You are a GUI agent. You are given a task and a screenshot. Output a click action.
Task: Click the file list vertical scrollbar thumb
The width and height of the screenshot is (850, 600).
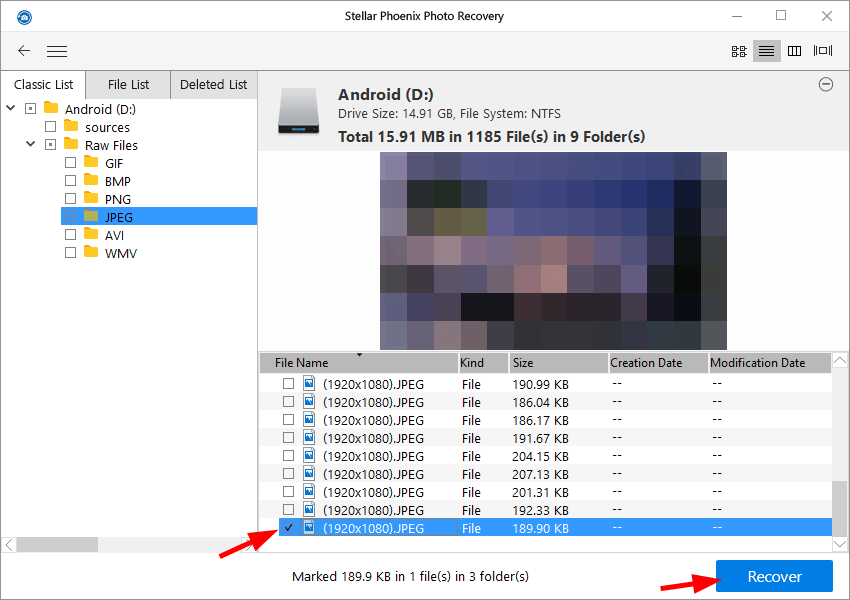(x=839, y=508)
